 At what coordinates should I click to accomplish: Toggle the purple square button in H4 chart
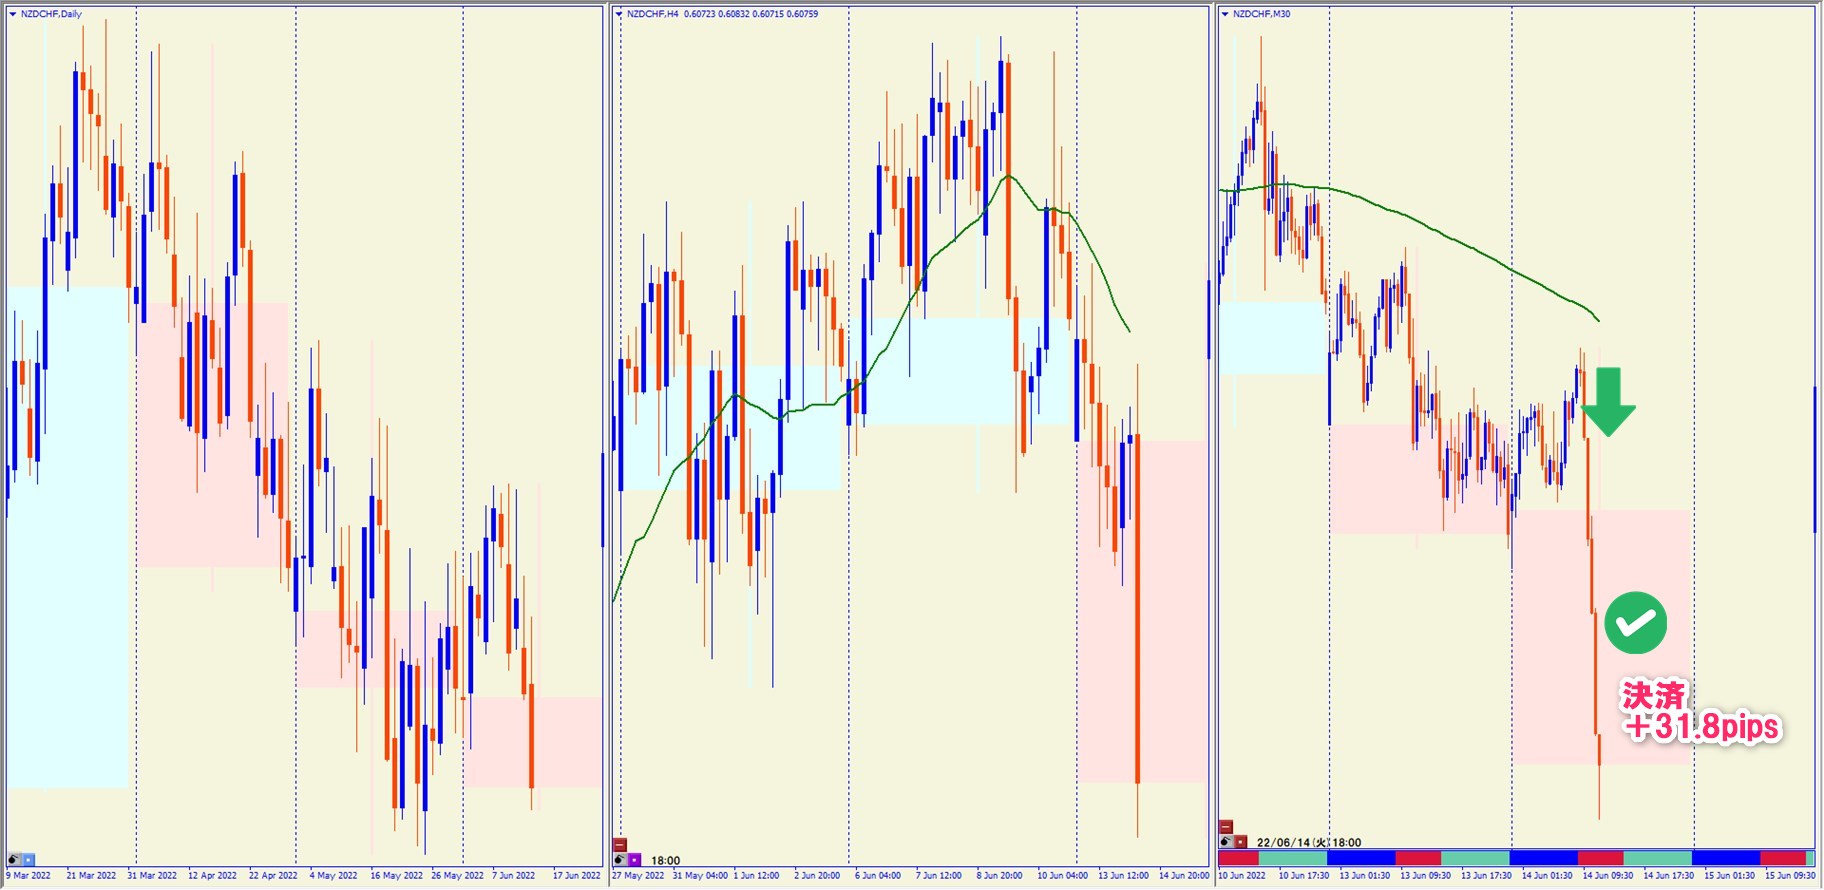[x=634, y=859]
